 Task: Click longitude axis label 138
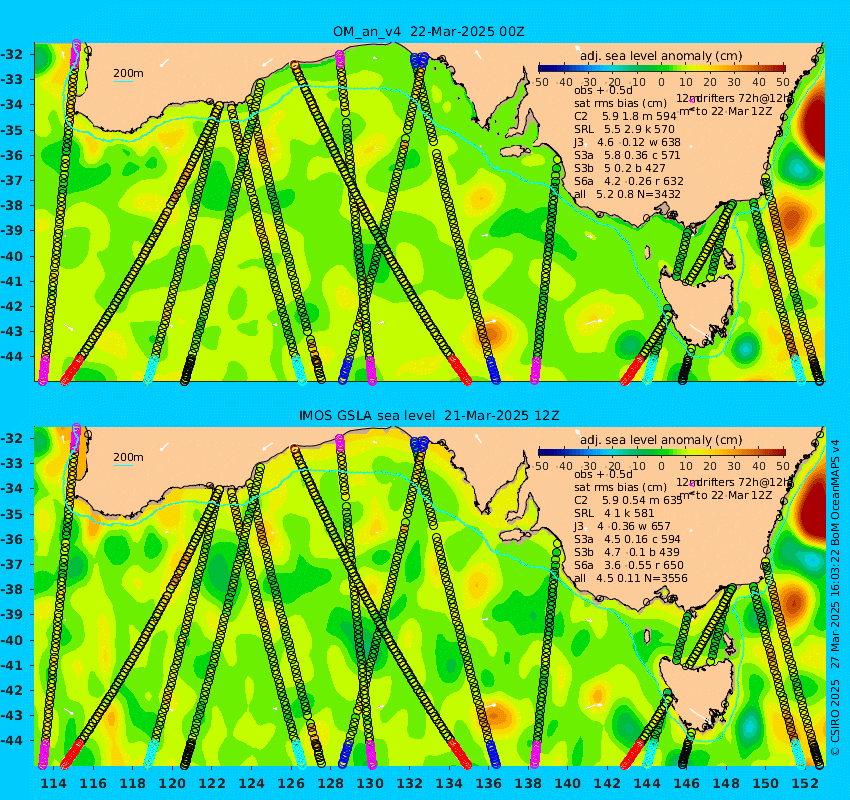[528, 783]
